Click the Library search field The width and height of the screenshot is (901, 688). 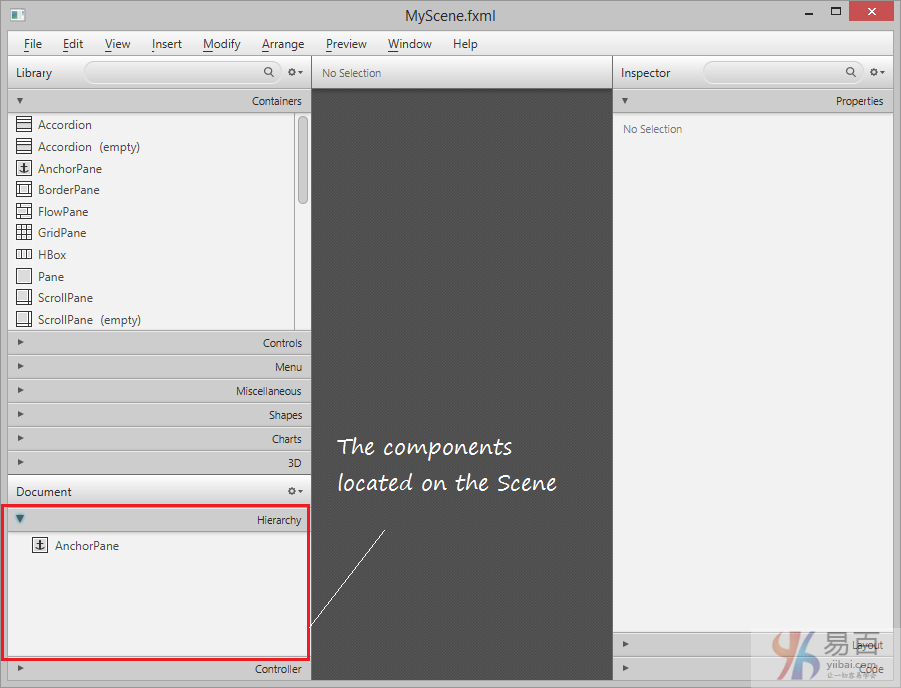182,72
